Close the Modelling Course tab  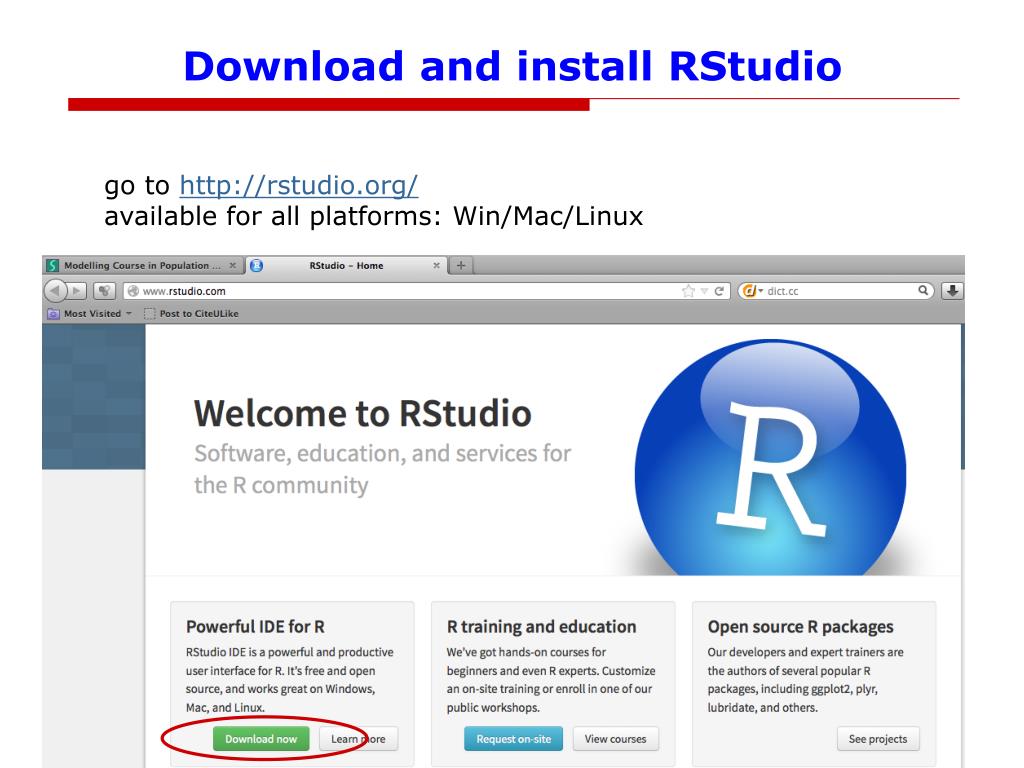click(232, 265)
